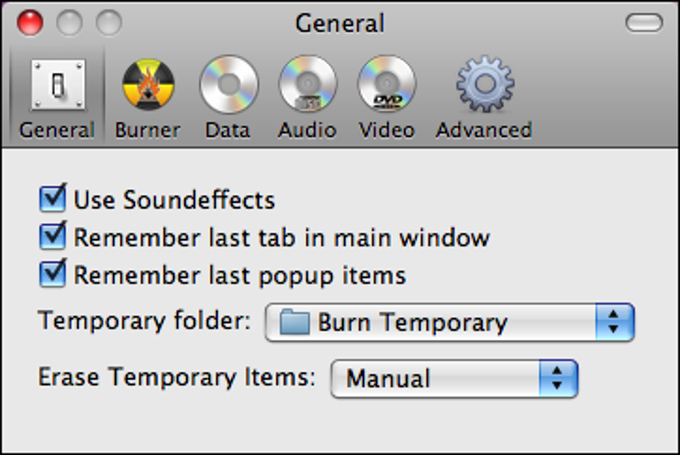Open the General preferences switch icon
Screen dimensions: 680x455
56,85
